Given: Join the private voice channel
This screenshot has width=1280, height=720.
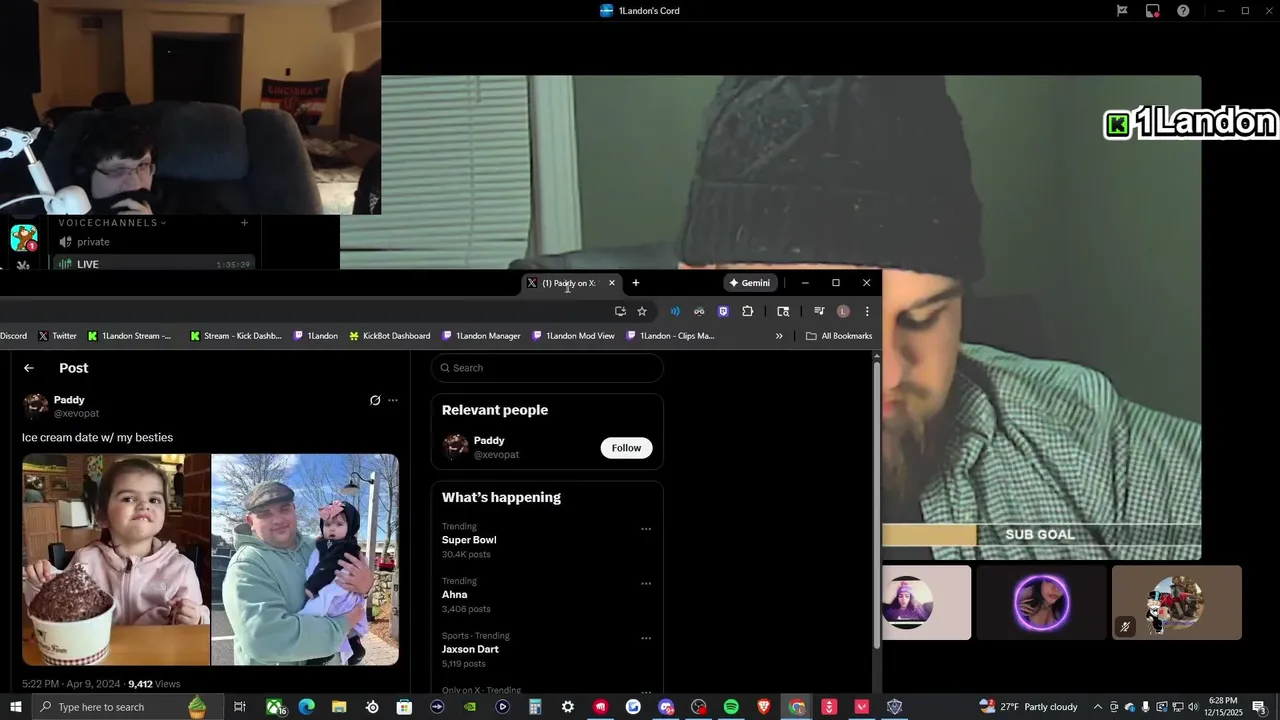Looking at the screenshot, I should [x=150, y=242].
